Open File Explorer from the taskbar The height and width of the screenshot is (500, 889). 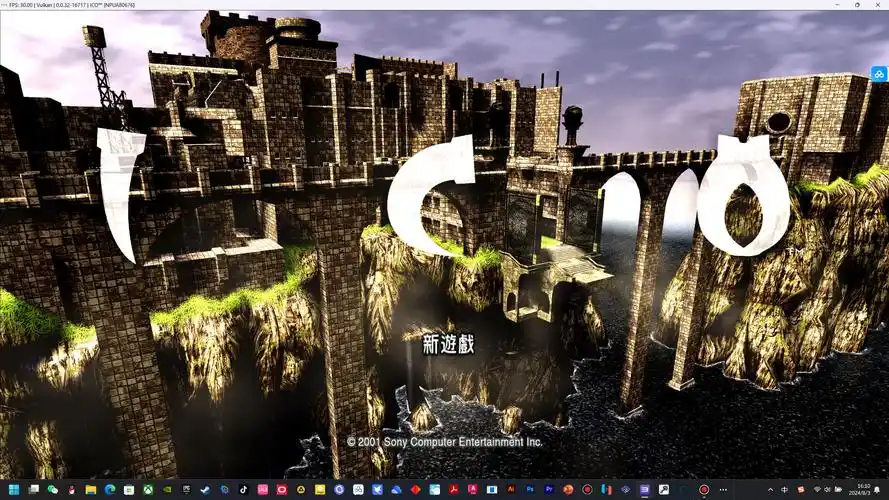pyautogui.click(x=91, y=489)
